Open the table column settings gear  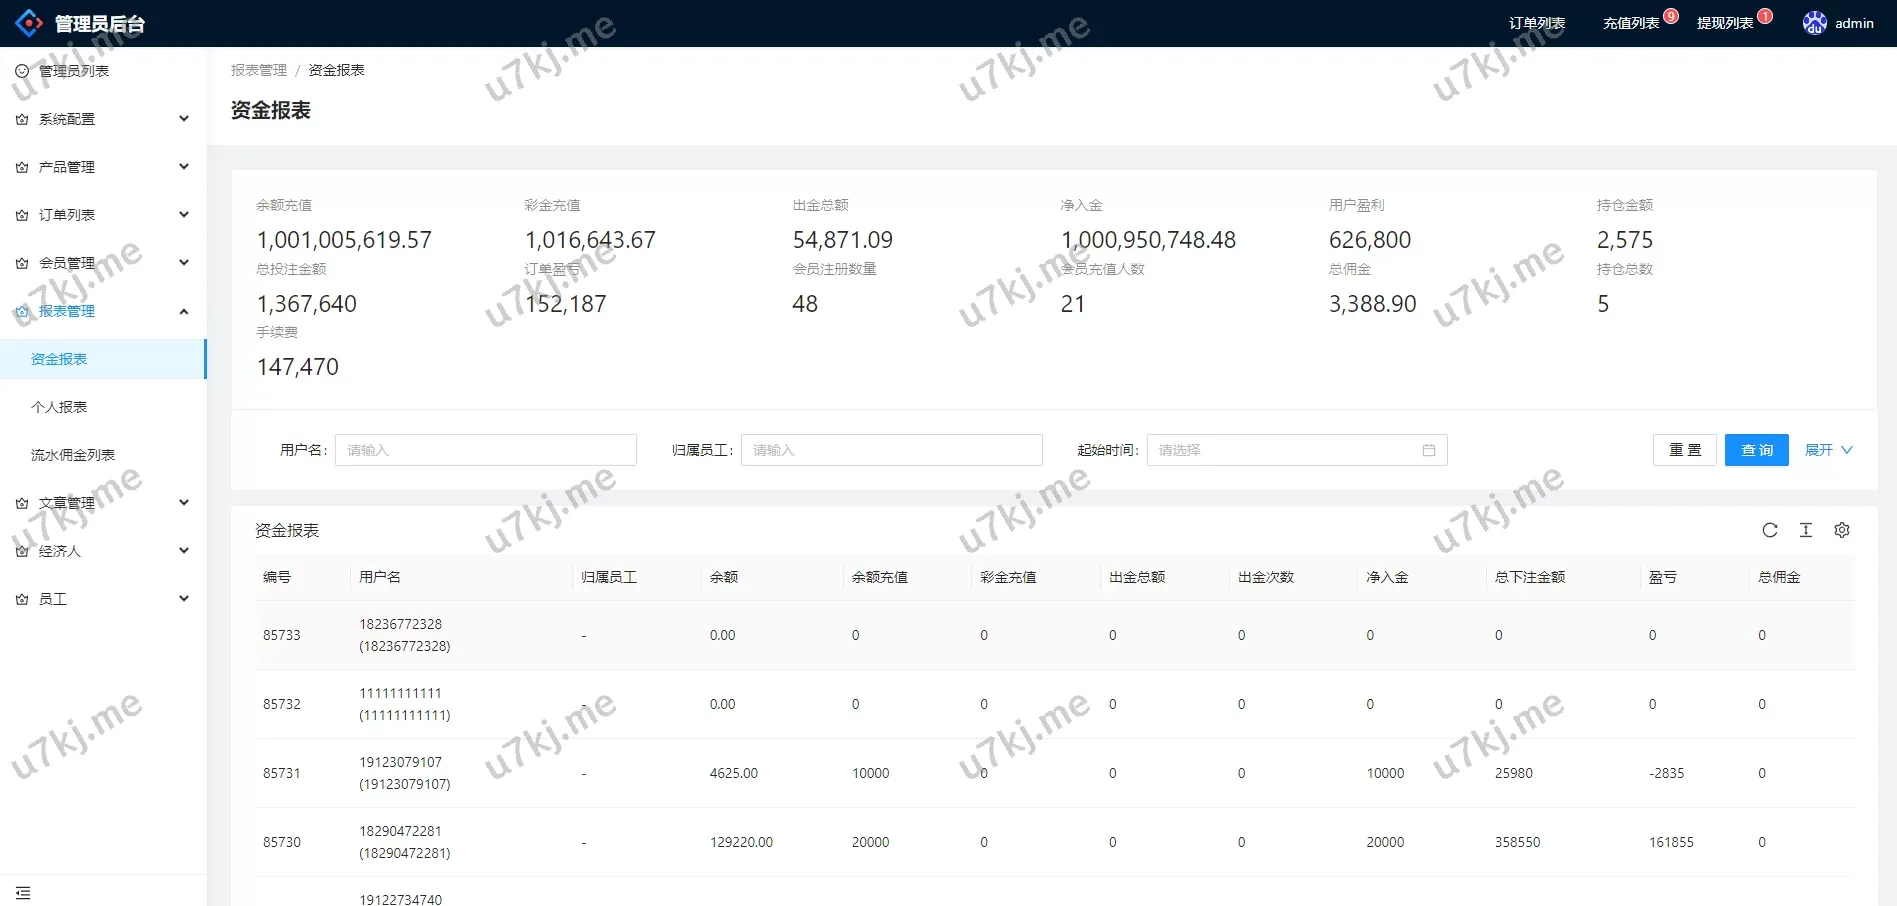(1841, 530)
